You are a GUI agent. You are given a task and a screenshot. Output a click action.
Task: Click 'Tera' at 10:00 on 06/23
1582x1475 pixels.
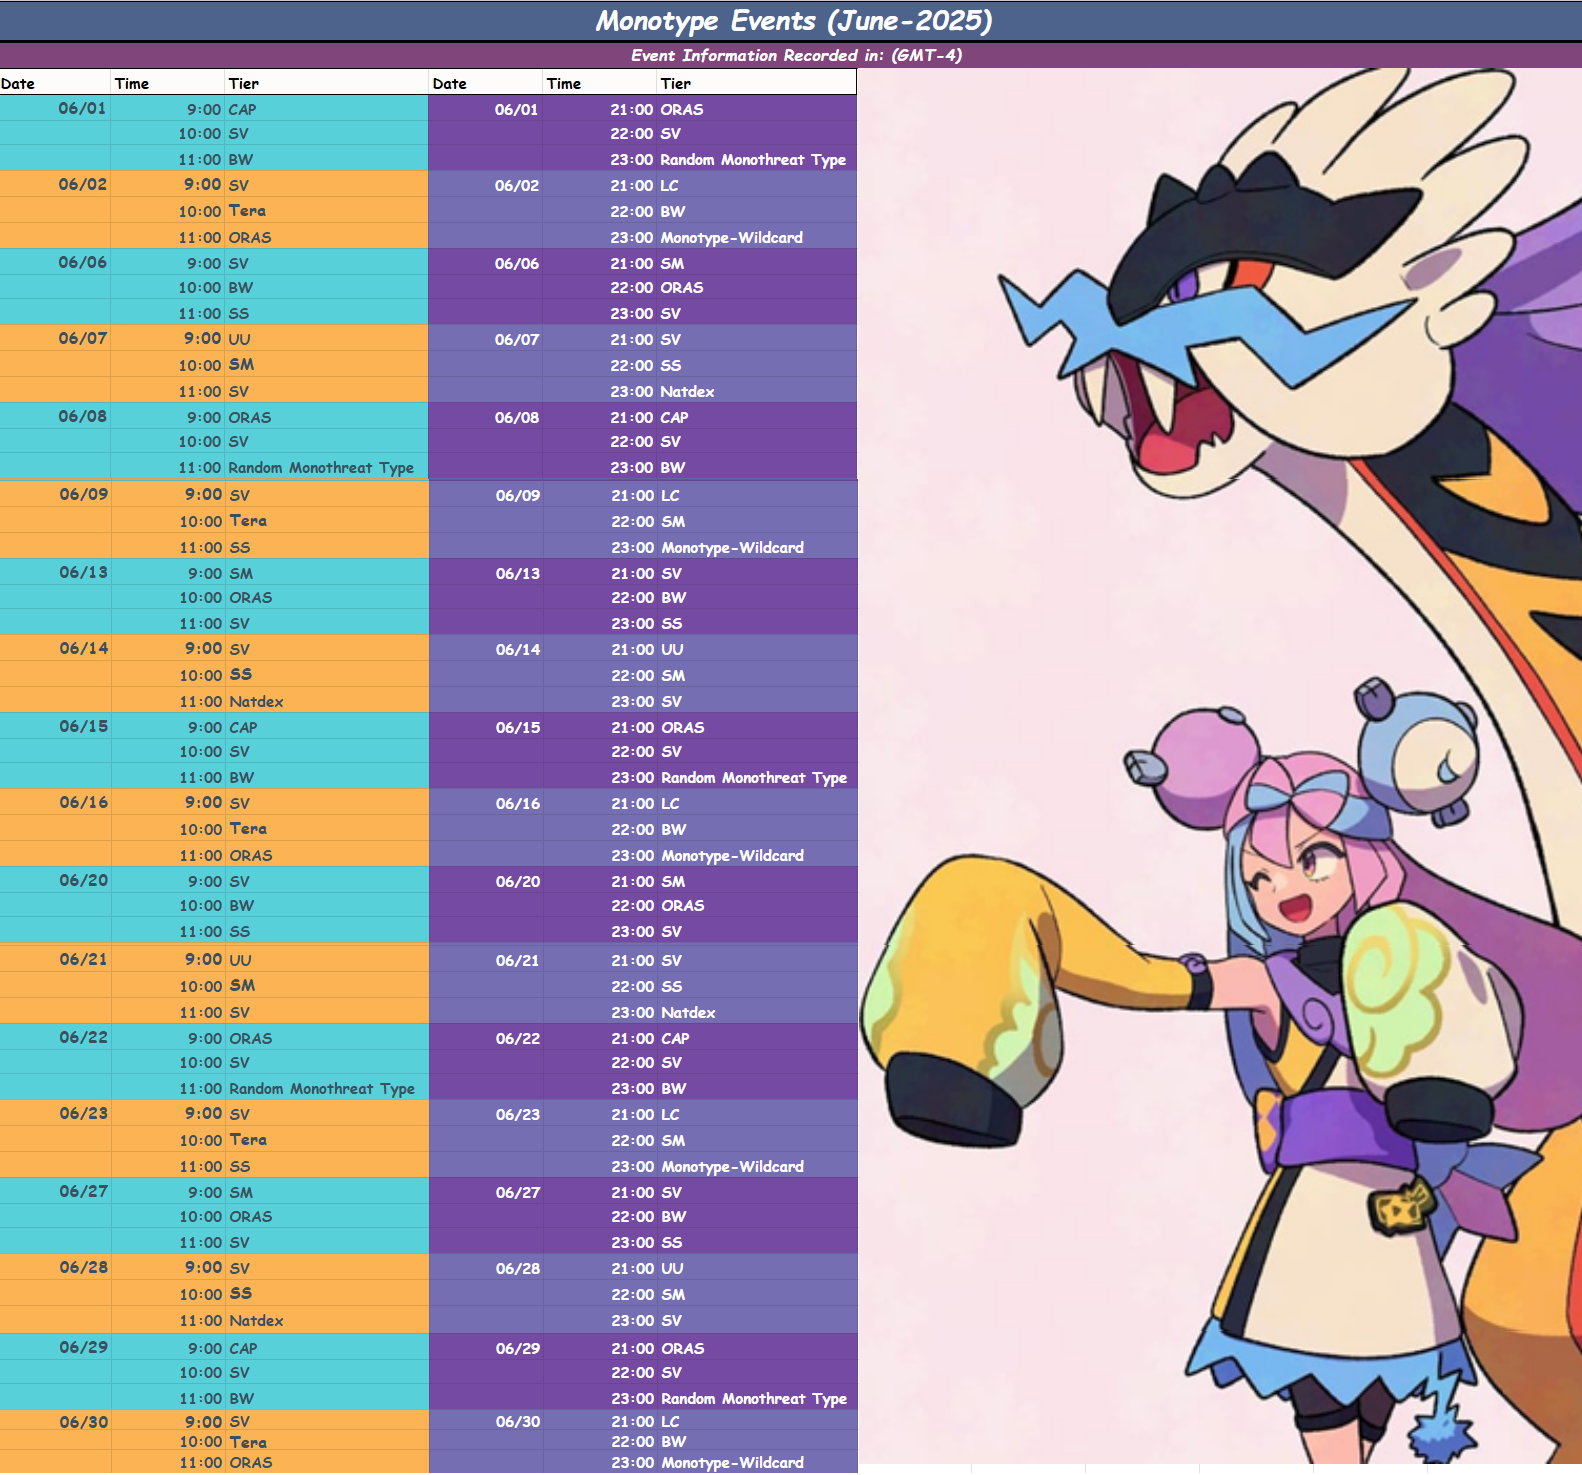point(248,1140)
